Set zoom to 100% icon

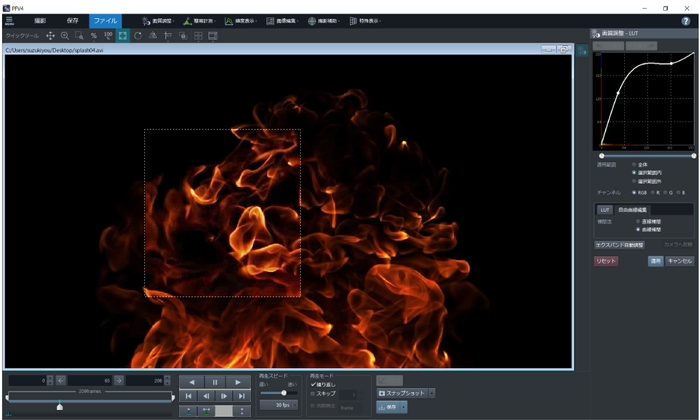(x=108, y=35)
